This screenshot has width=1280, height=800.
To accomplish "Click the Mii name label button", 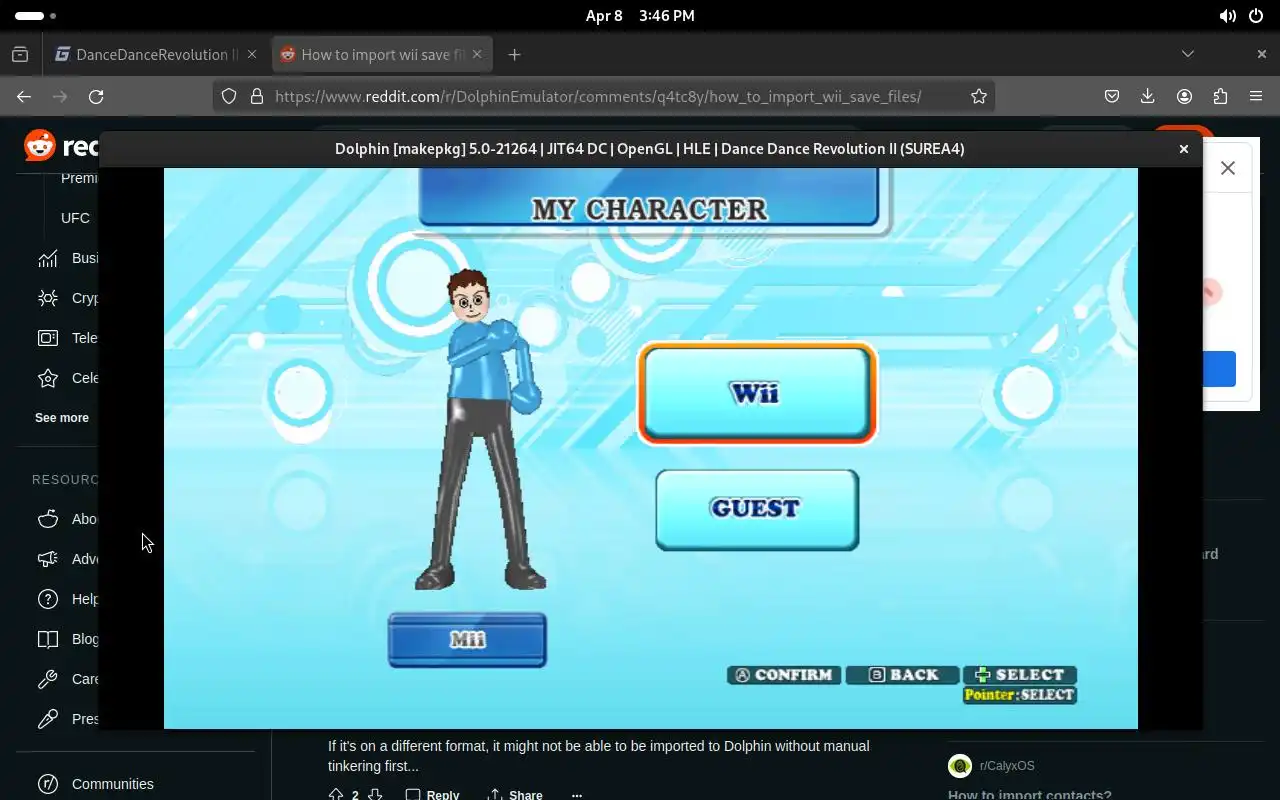I will tap(467, 640).
